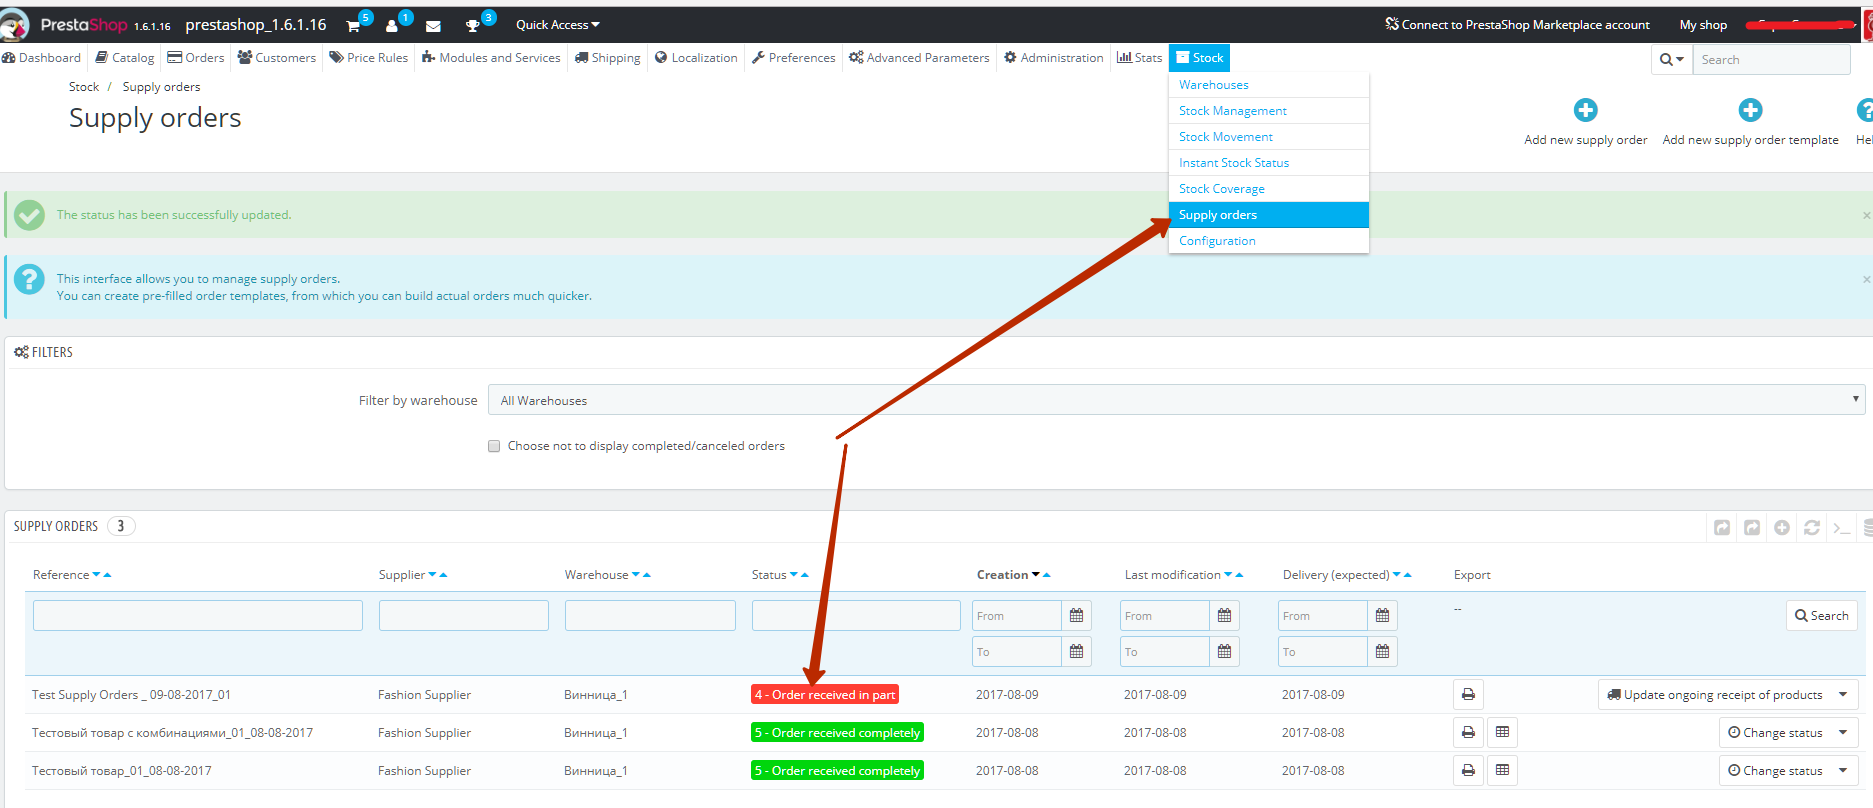
Task: Open the shopping cart notifications icon
Action: (x=353, y=26)
